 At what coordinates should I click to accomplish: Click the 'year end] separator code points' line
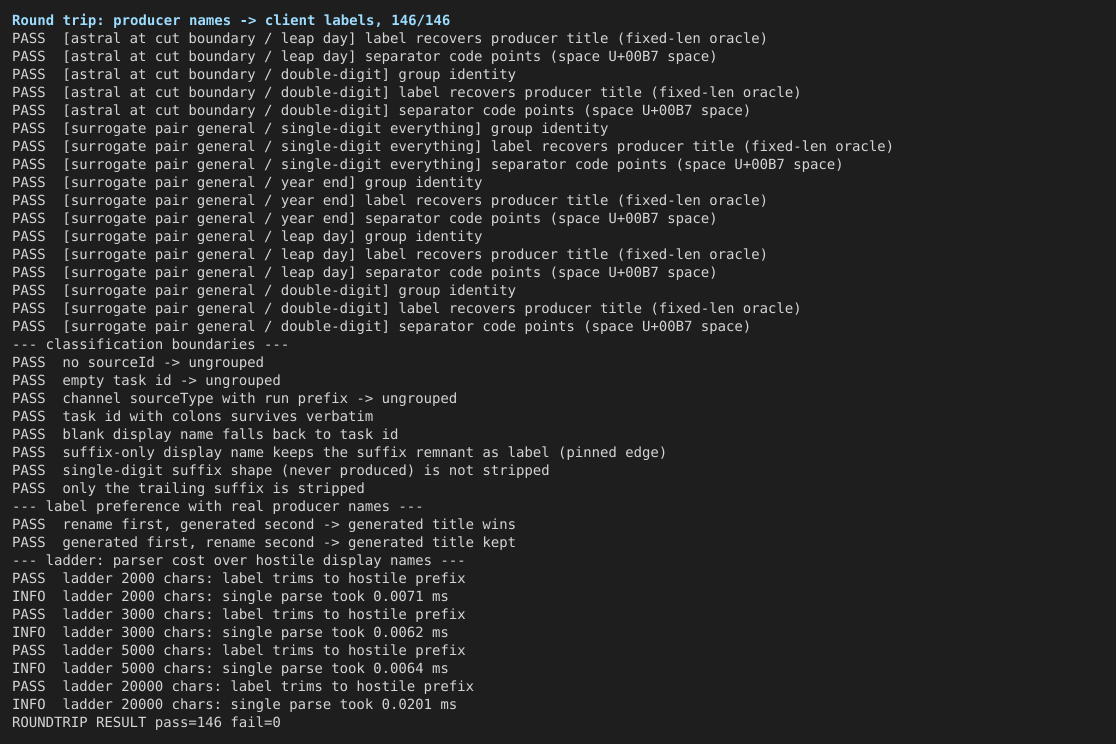click(x=364, y=219)
